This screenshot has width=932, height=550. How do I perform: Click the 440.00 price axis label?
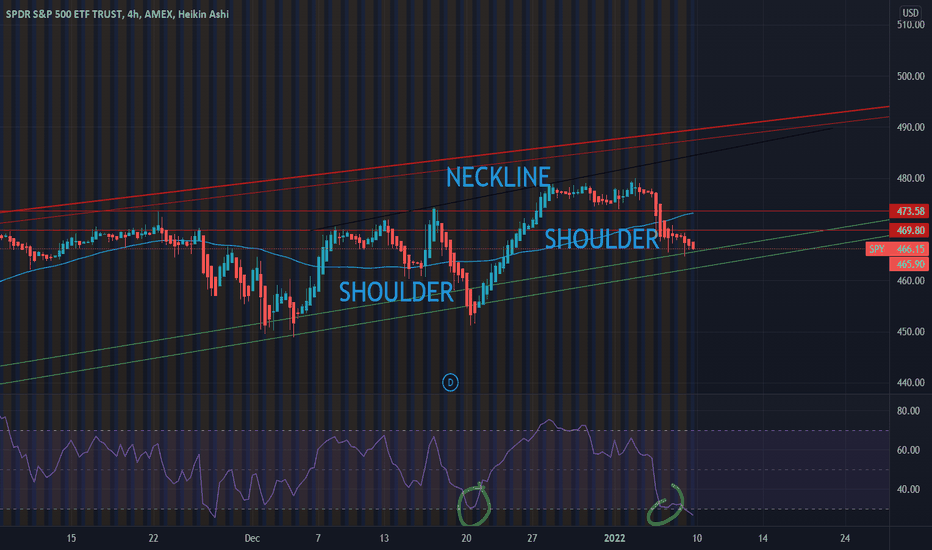pyautogui.click(x=910, y=383)
